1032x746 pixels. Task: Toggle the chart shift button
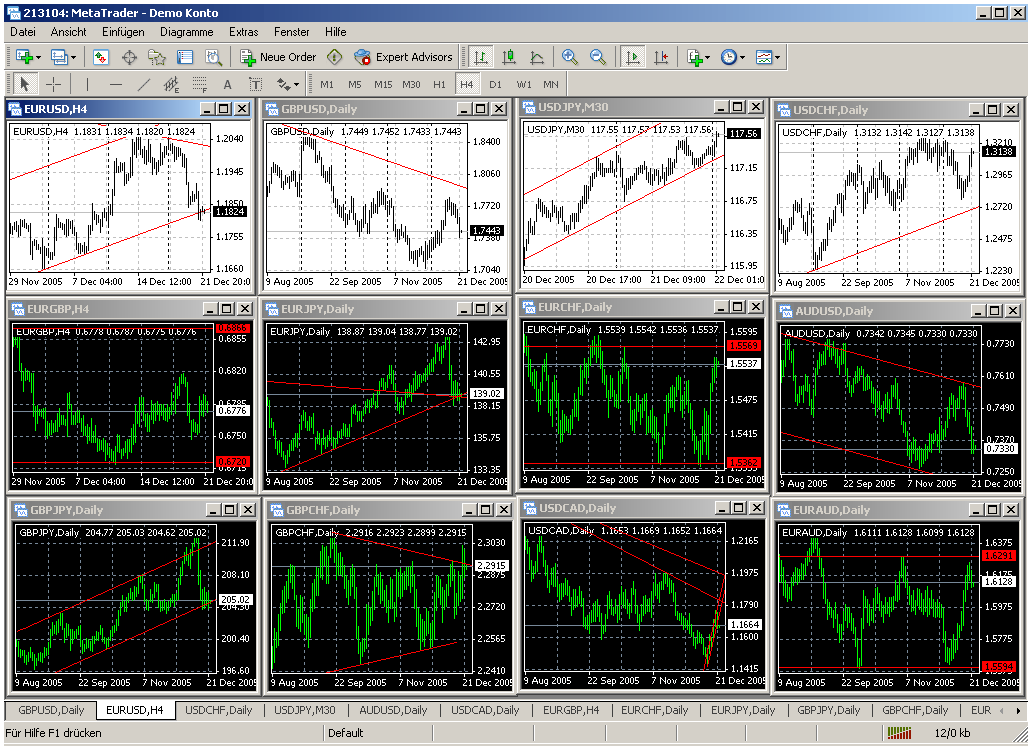pos(659,57)
